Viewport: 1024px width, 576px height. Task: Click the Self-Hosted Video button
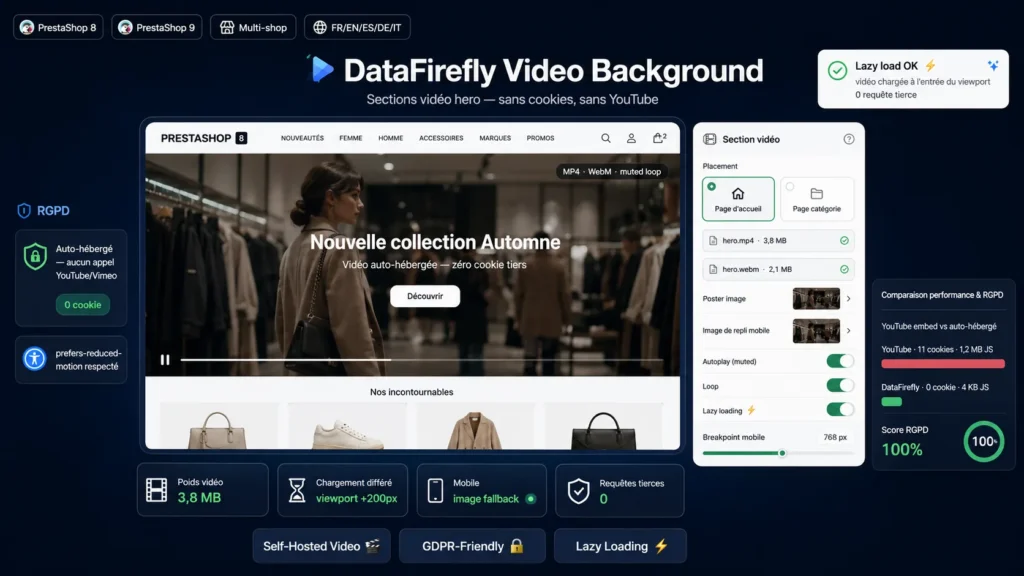pyautogui.click(x=321, y=546)
